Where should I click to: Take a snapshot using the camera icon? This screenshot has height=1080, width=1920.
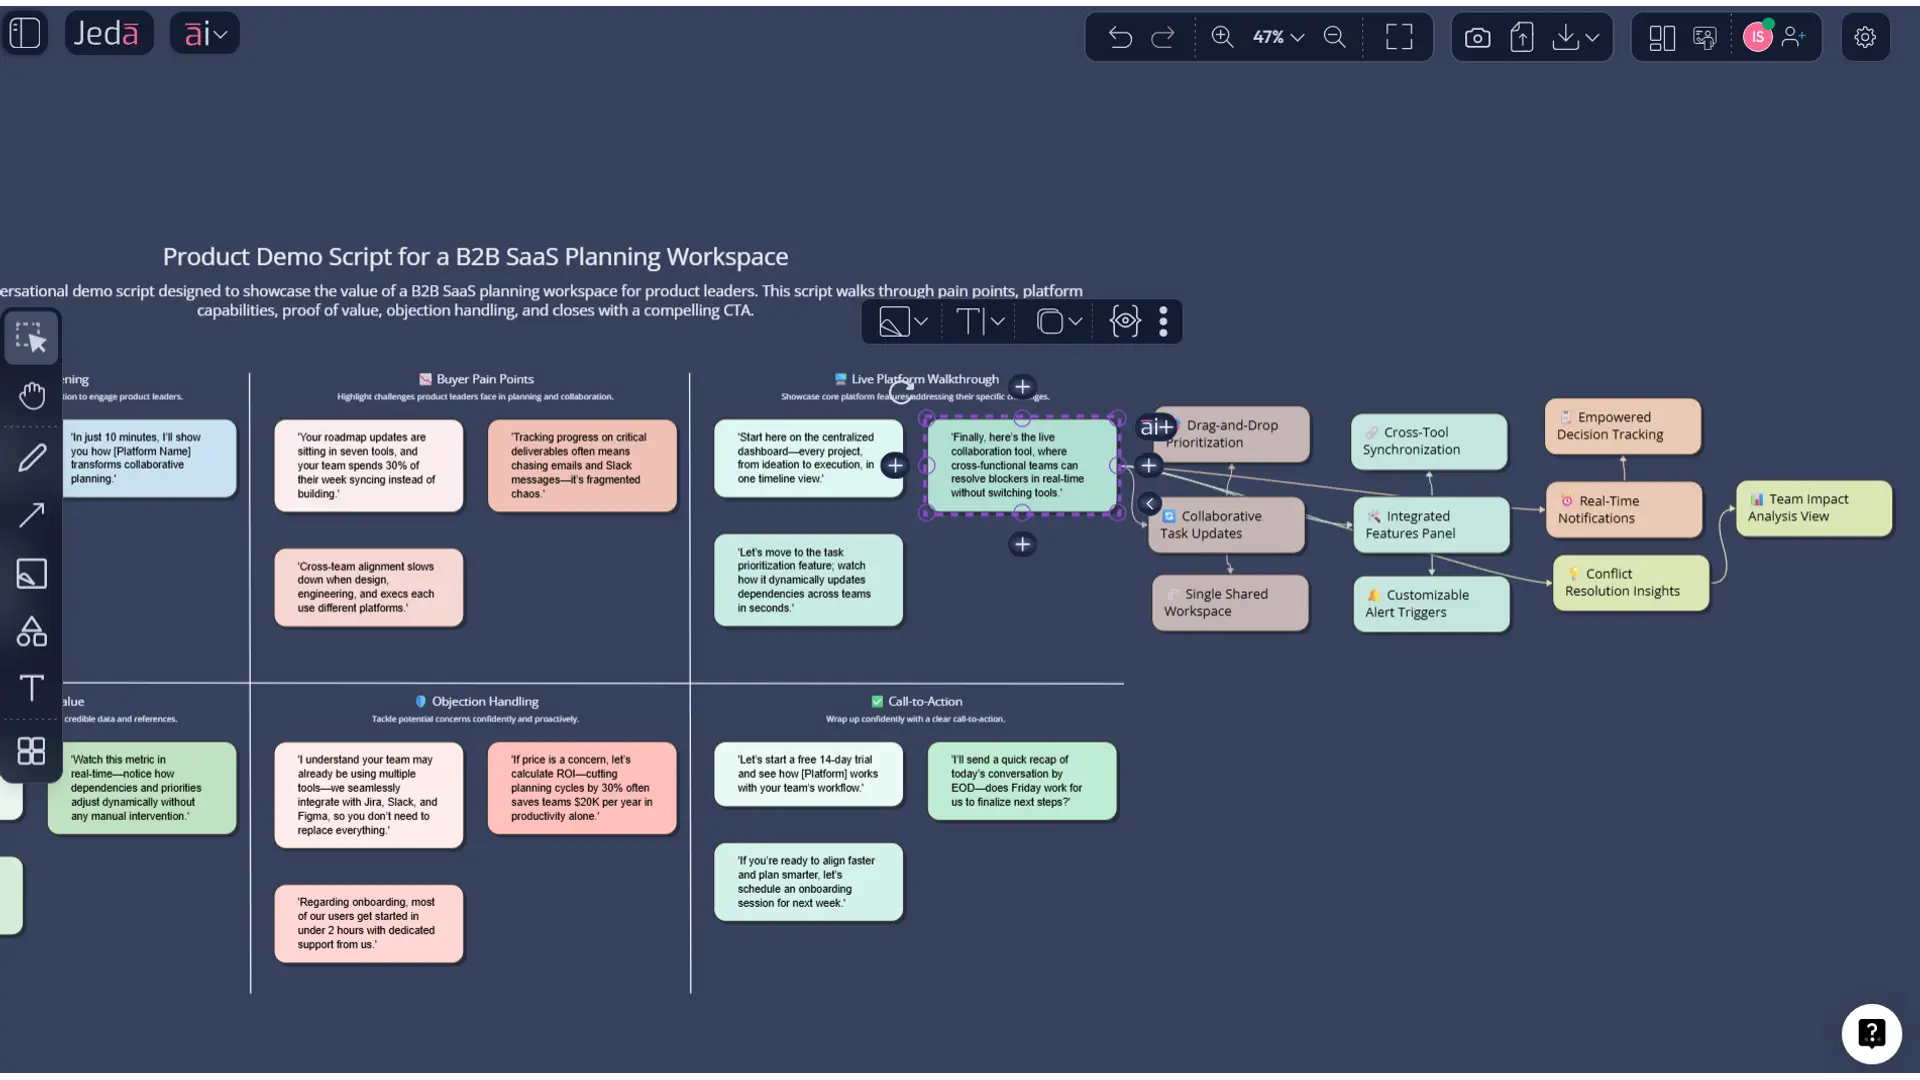[x=1477, y=37]
